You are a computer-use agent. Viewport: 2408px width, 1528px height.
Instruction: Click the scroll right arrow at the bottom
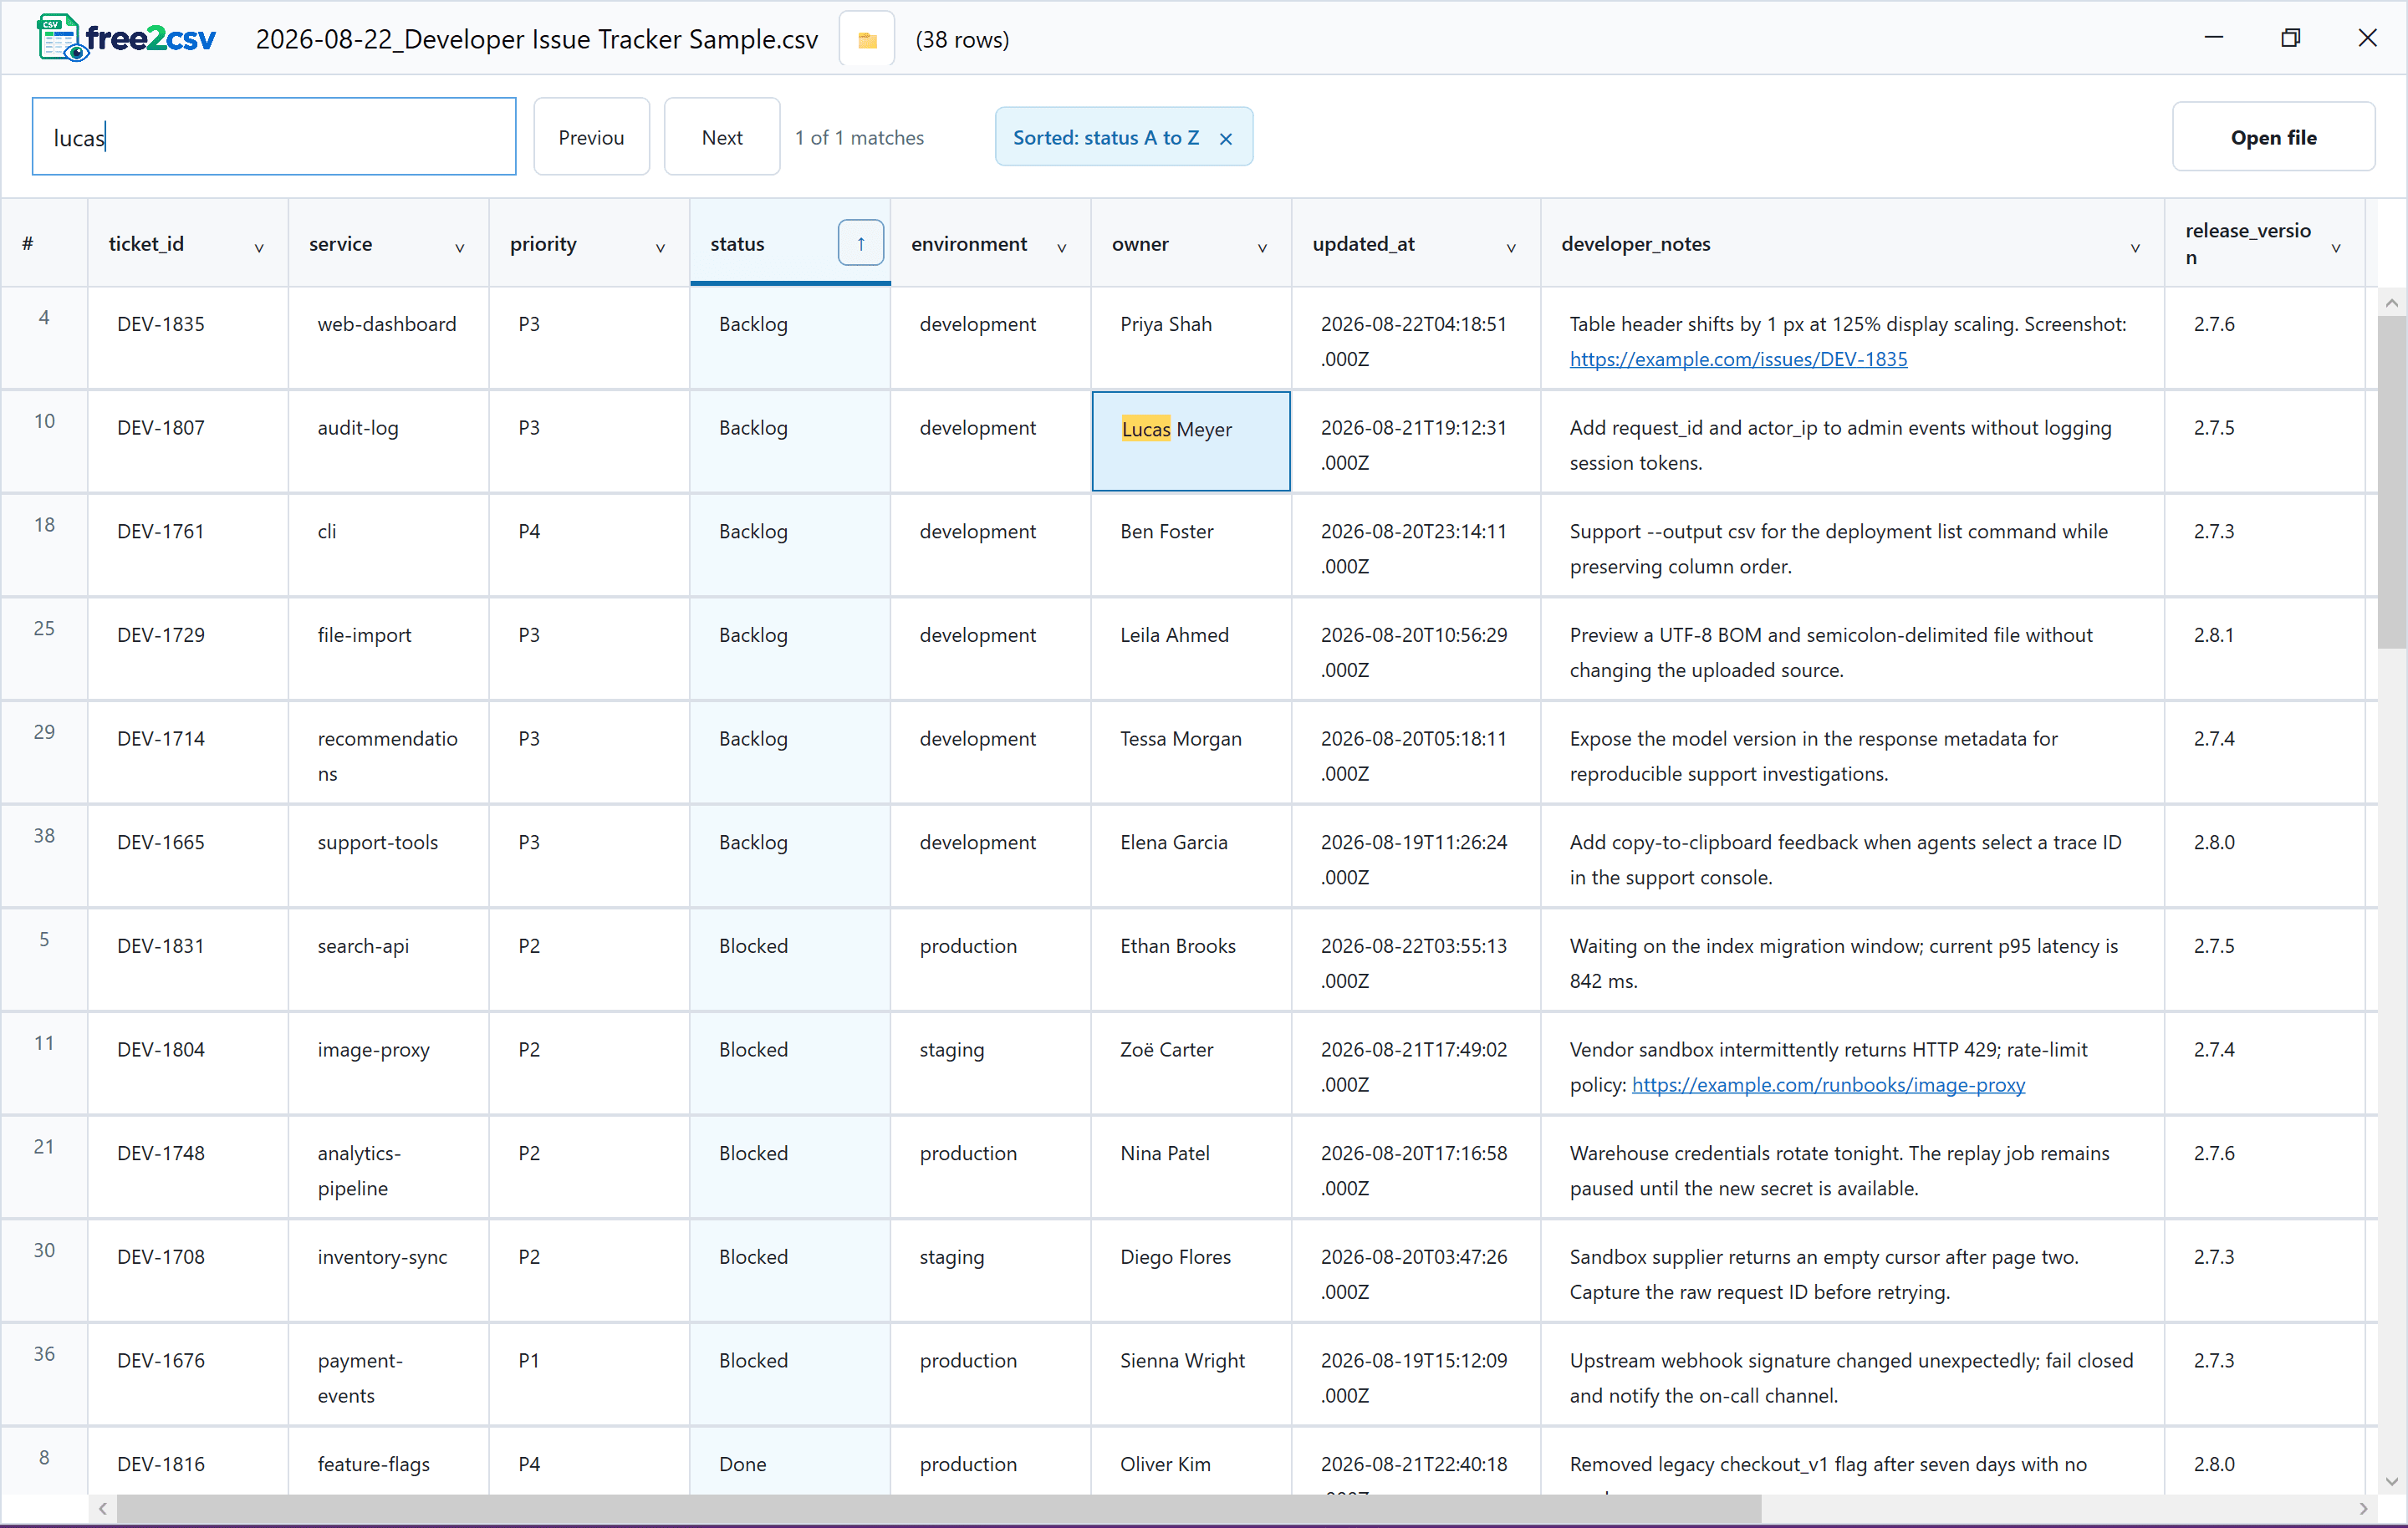(x=2364, y=1509)
